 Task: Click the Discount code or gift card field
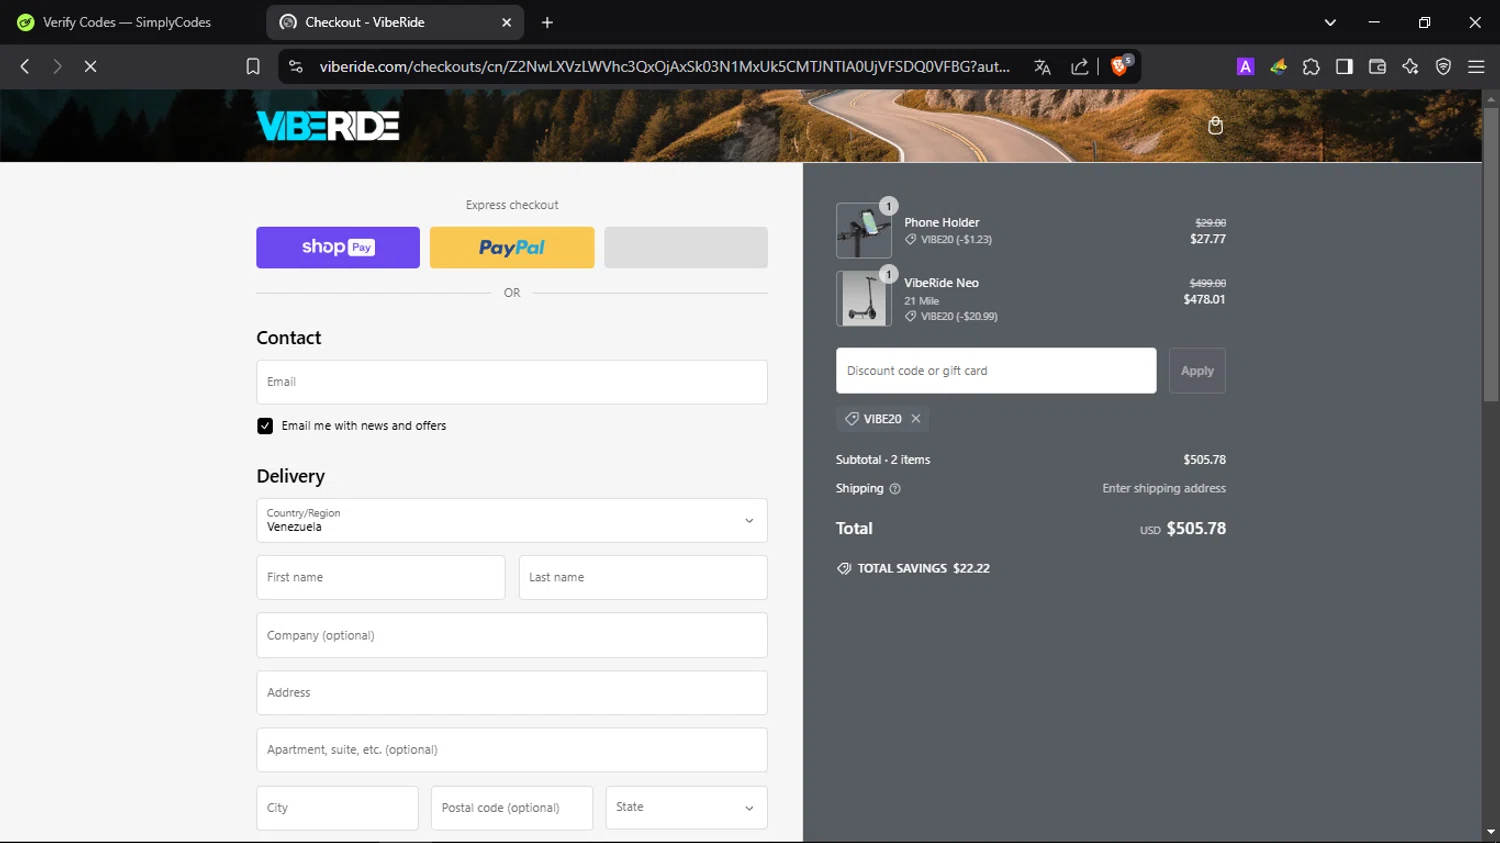[x=996, y=371]
